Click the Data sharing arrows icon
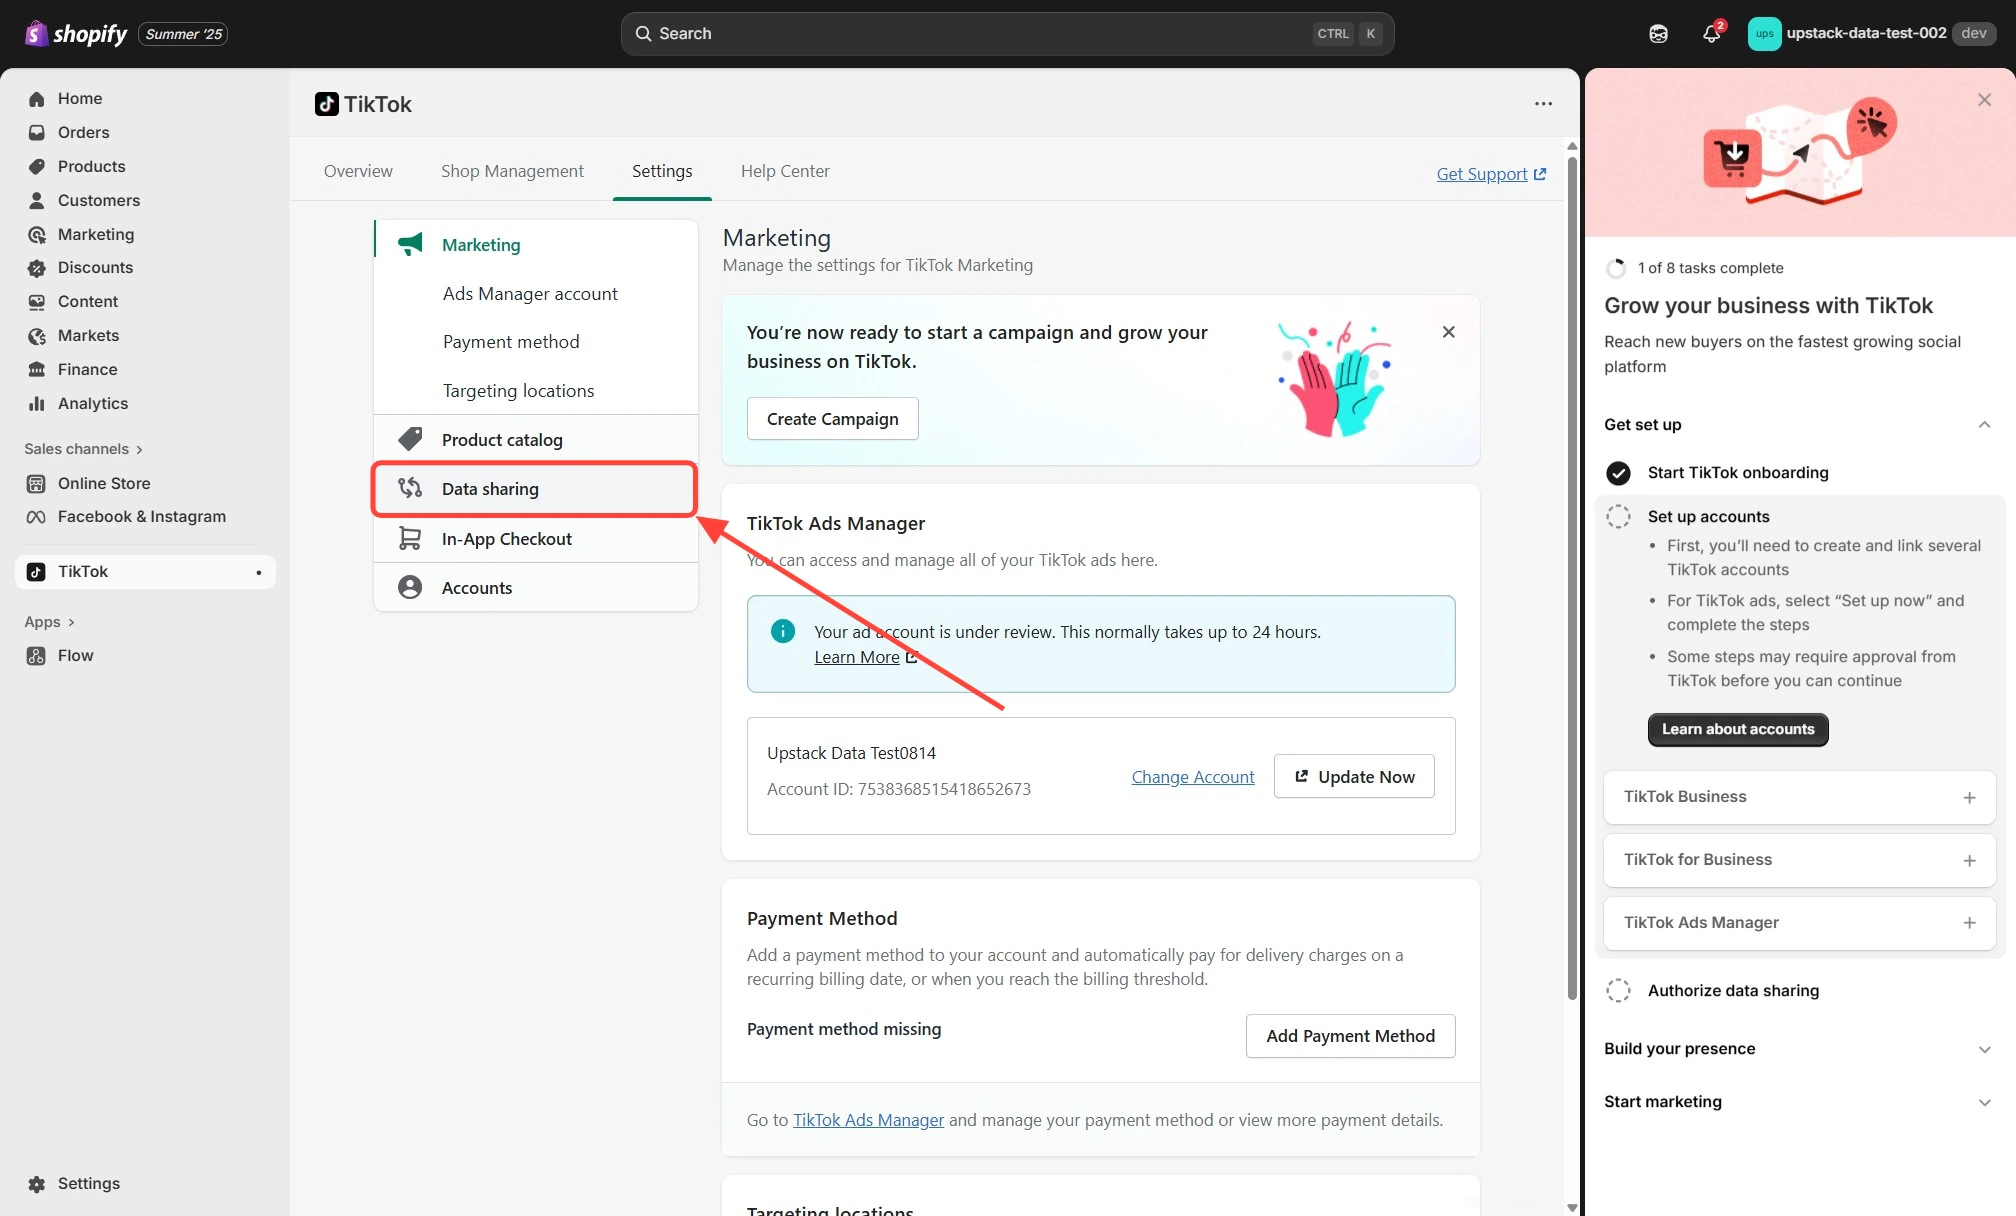 [410, 488]
